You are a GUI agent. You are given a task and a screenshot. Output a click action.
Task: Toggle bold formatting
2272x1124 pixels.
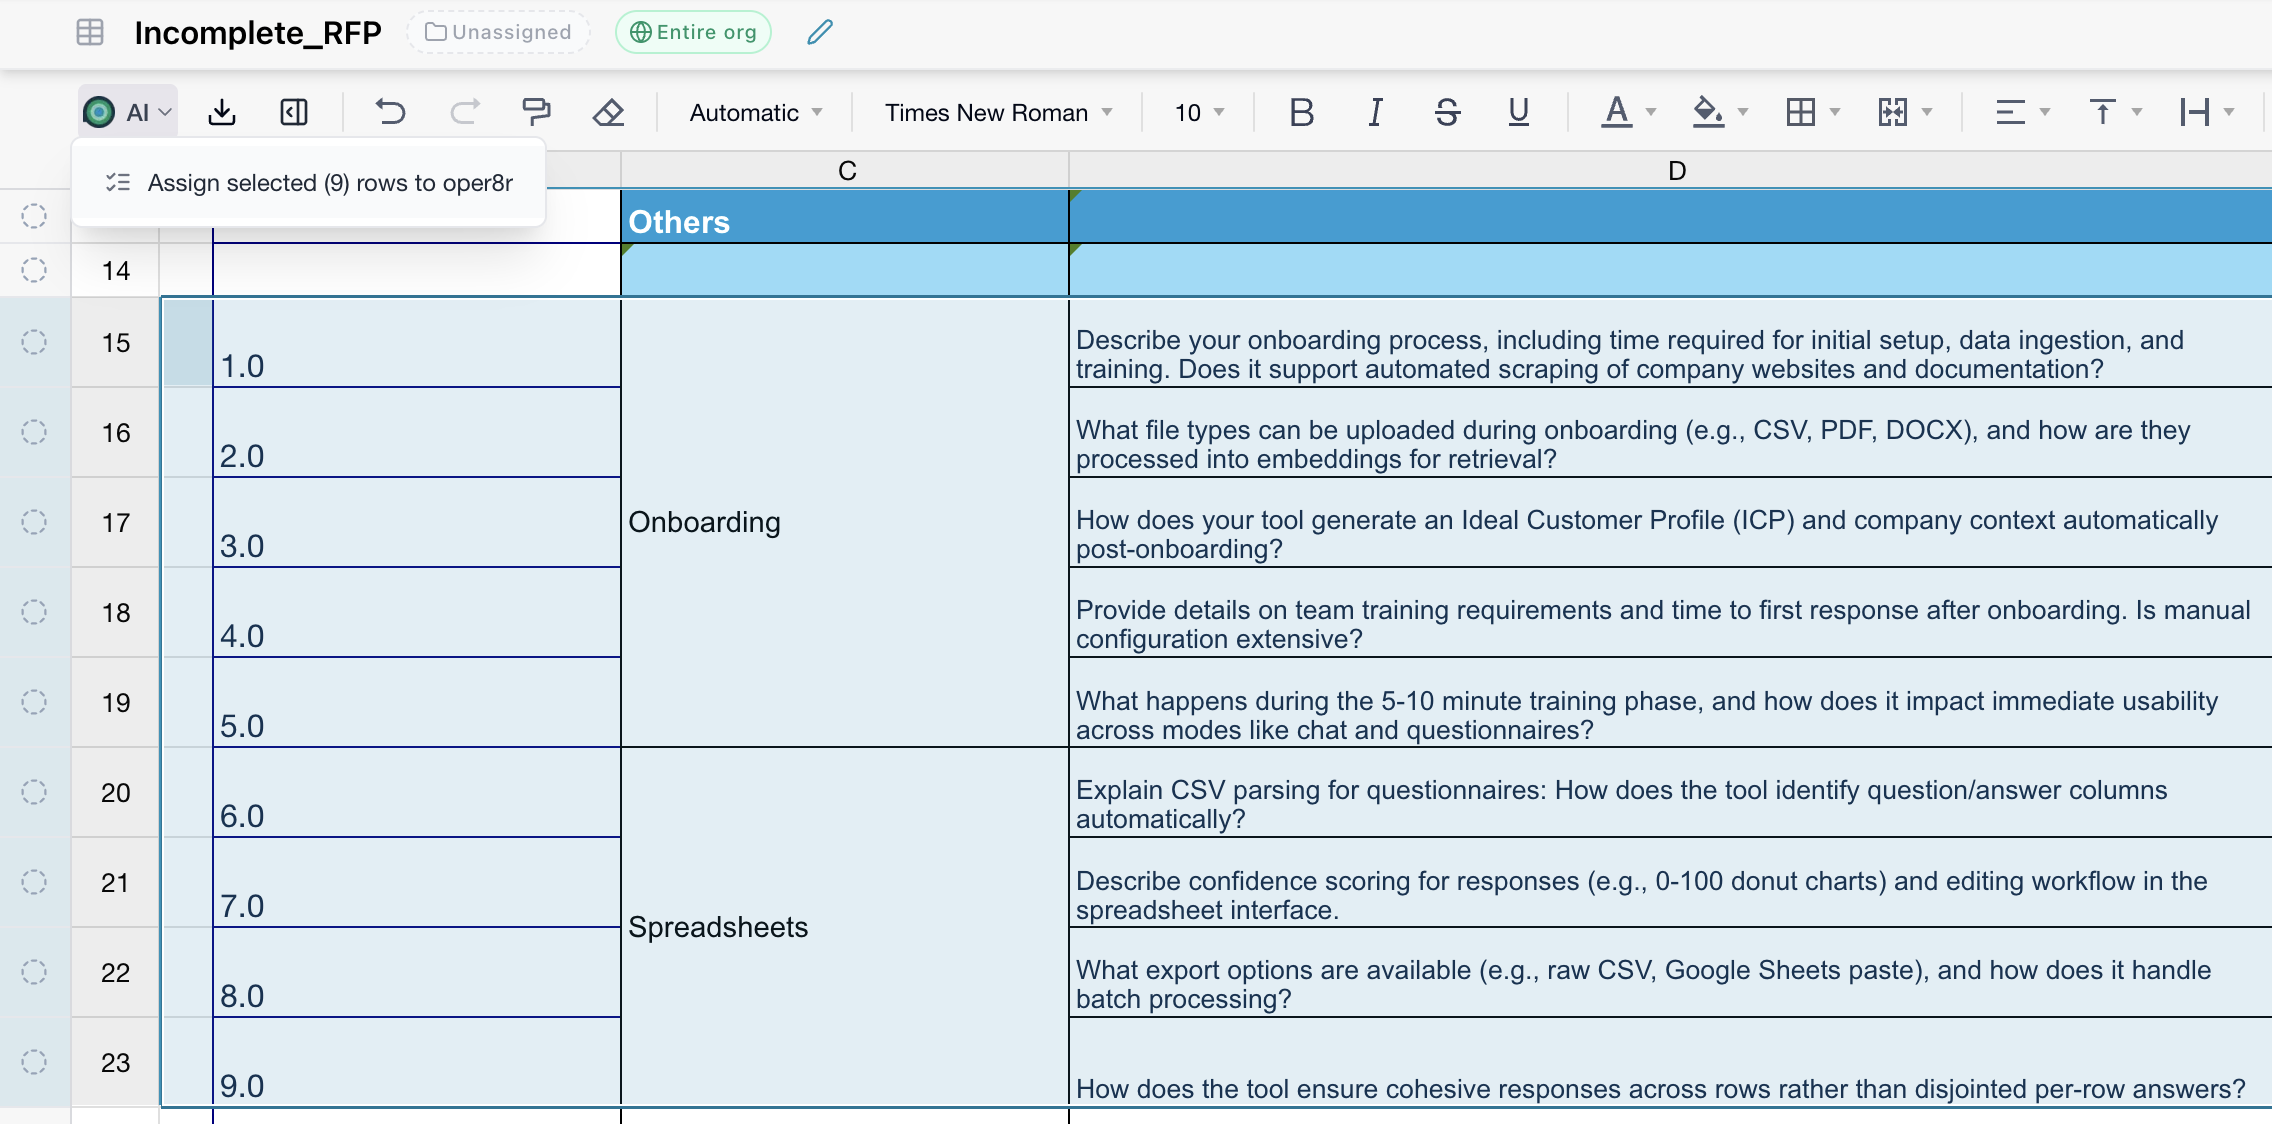point(1300,111)
